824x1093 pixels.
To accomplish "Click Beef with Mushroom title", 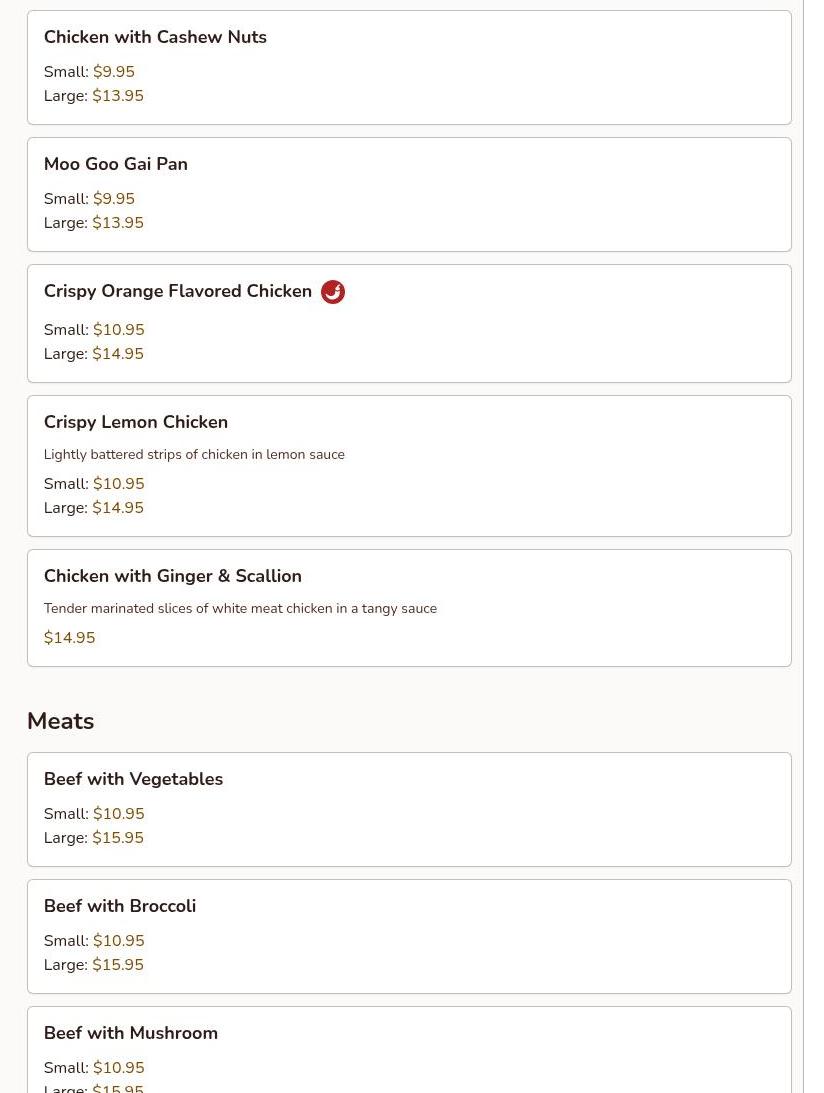I will 131,1032.
